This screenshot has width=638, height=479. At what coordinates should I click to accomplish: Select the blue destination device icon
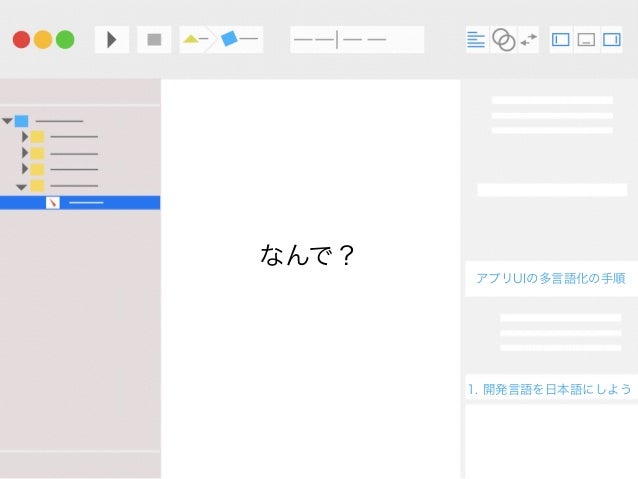(x=229, y=39)
